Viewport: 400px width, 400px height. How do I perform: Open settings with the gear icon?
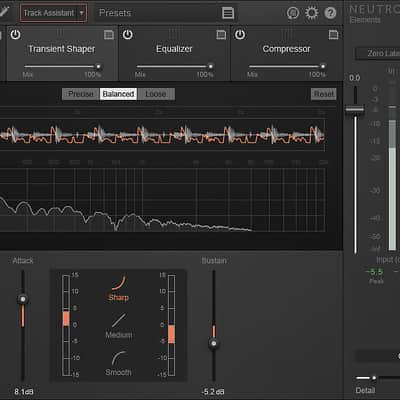click(312, 13)
